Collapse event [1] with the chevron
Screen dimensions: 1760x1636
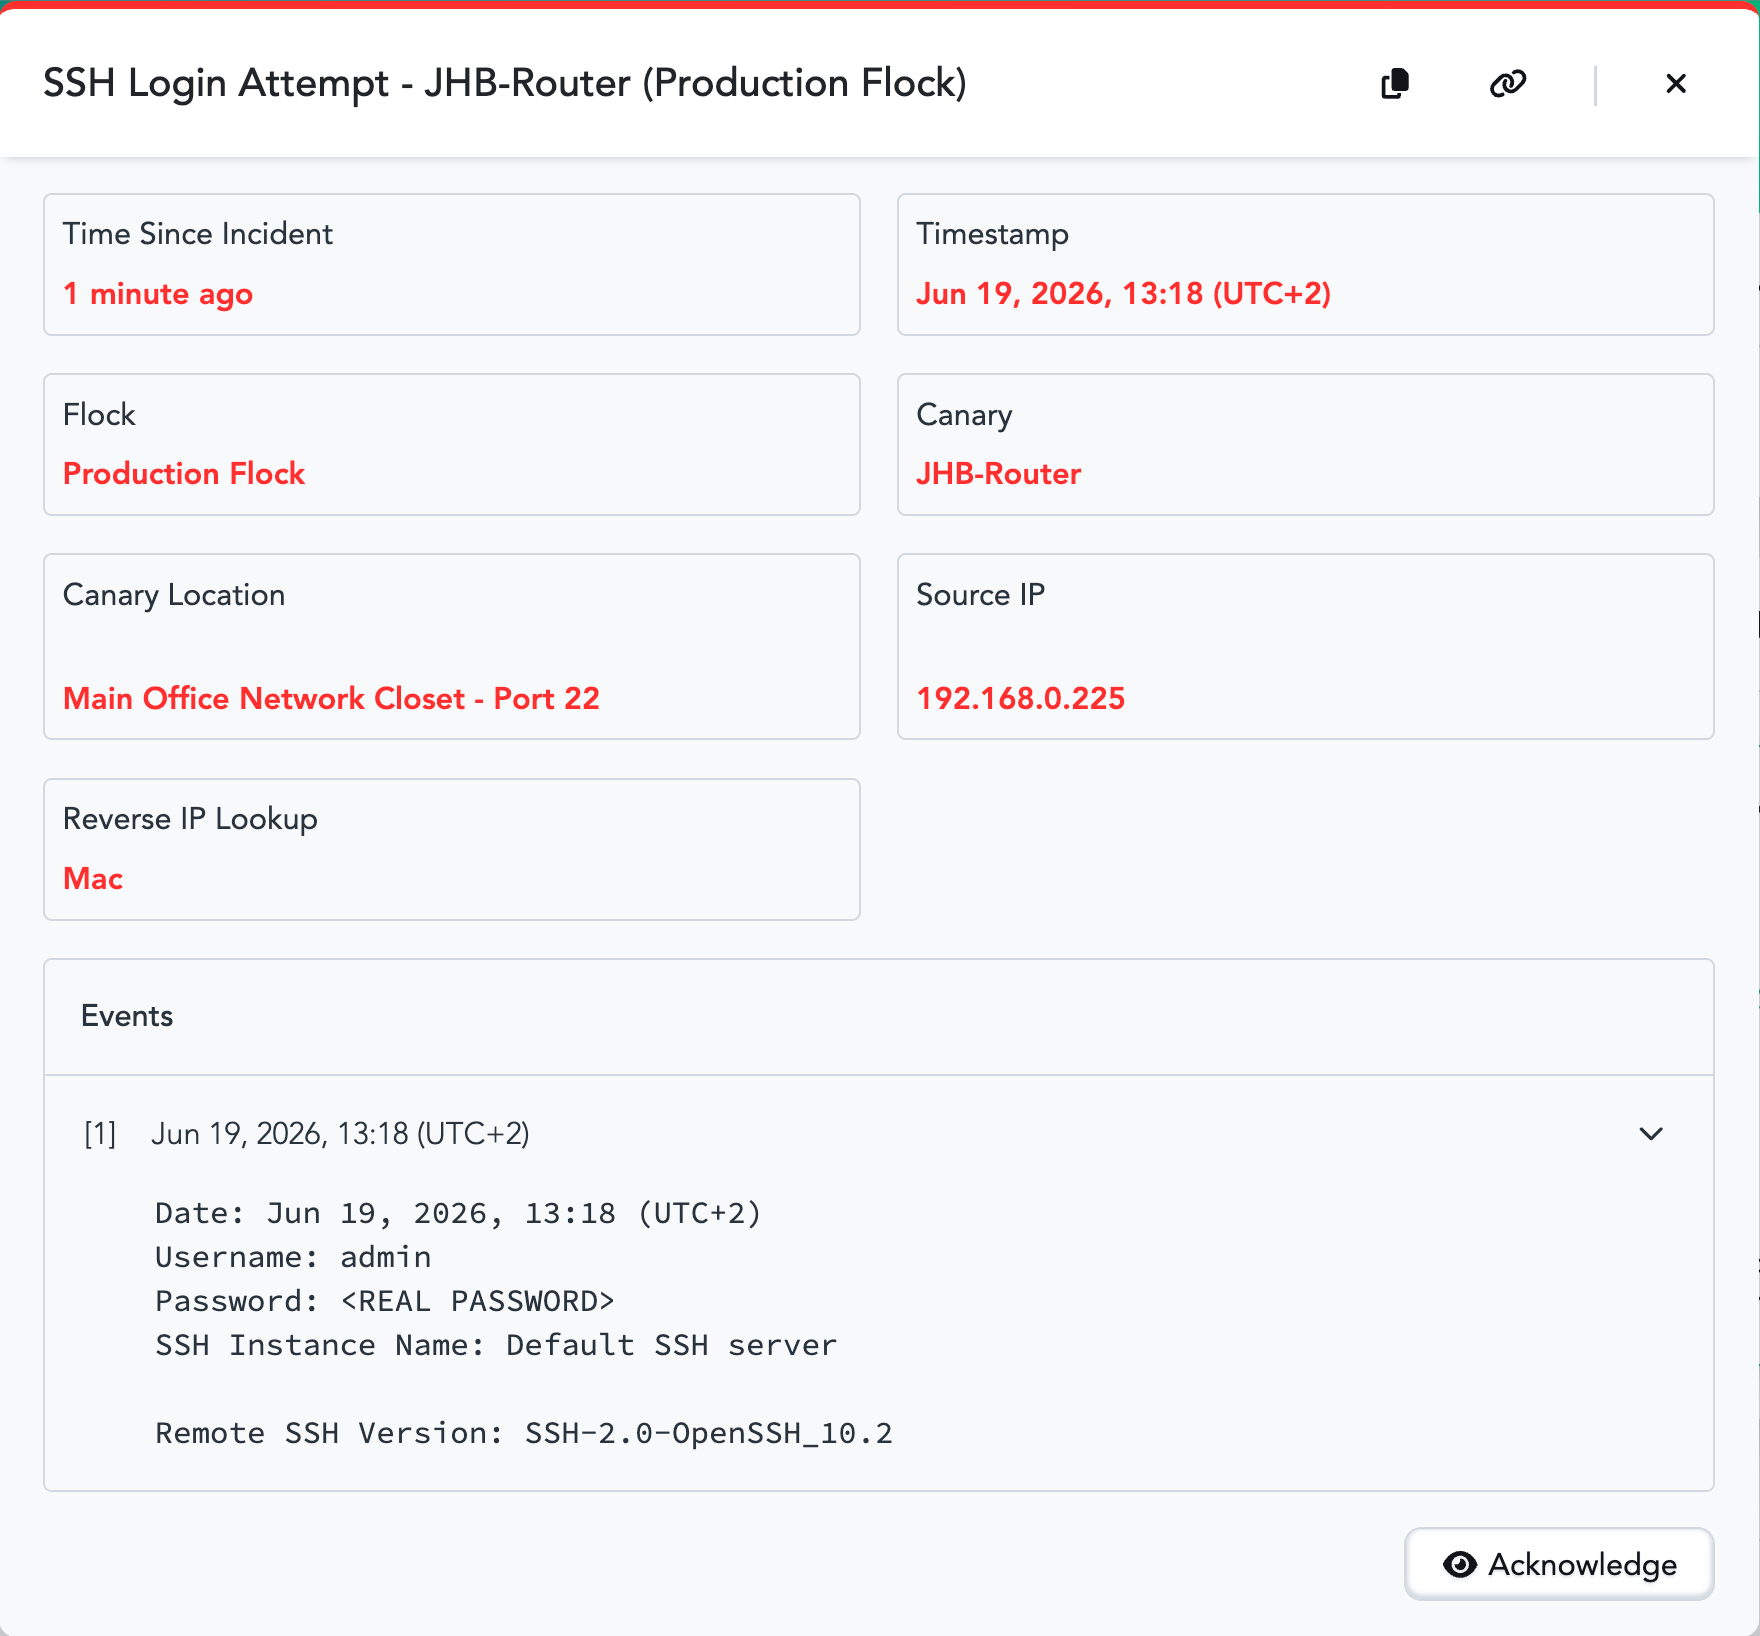(x=1651, y=1134)
